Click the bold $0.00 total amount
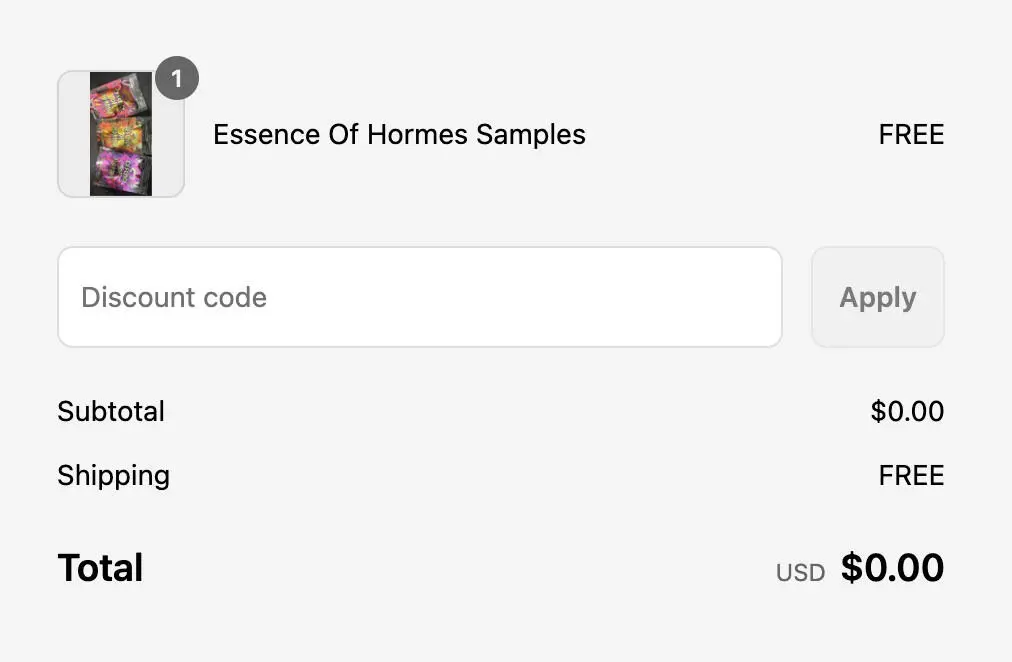The image size is (1012, 662). pos(892,568)
